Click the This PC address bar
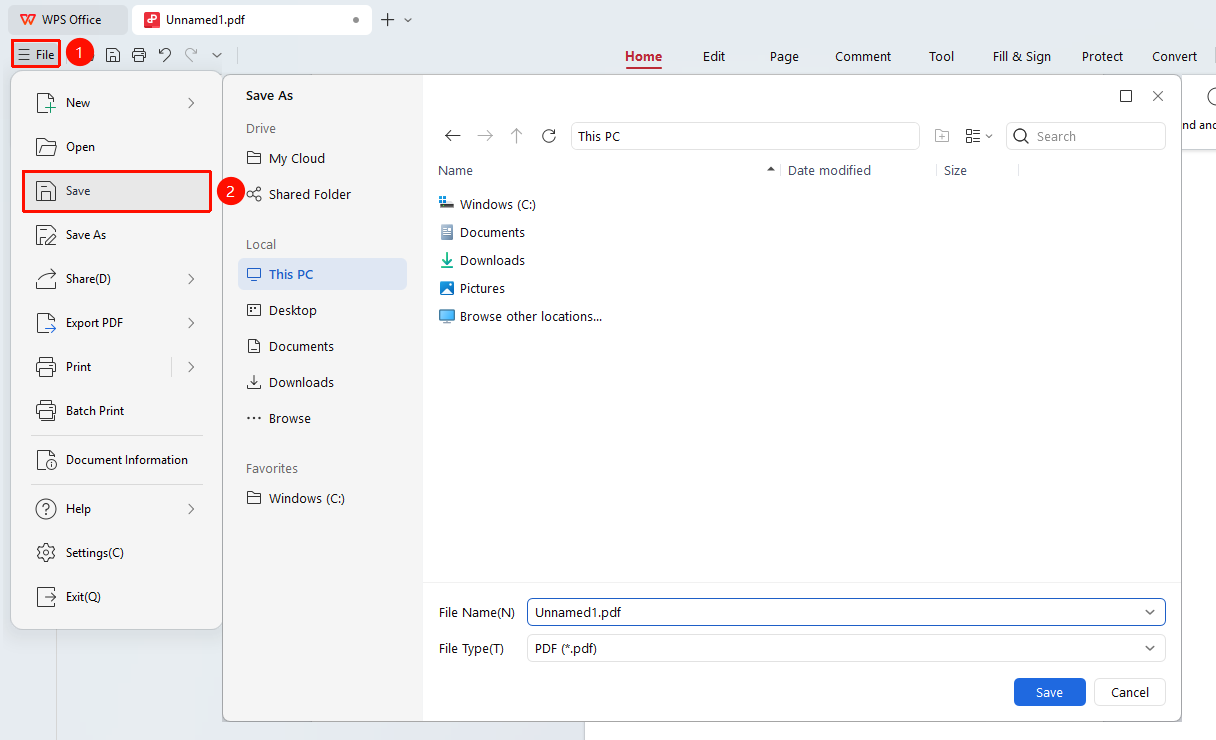This screenshot has width=1216, height=740. pos(745,136)
